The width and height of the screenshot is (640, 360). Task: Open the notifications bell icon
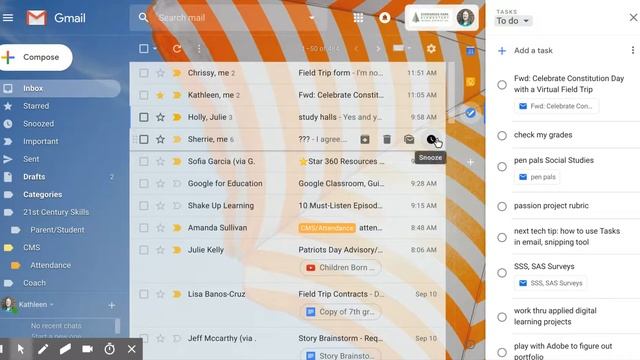click(384, 18)
